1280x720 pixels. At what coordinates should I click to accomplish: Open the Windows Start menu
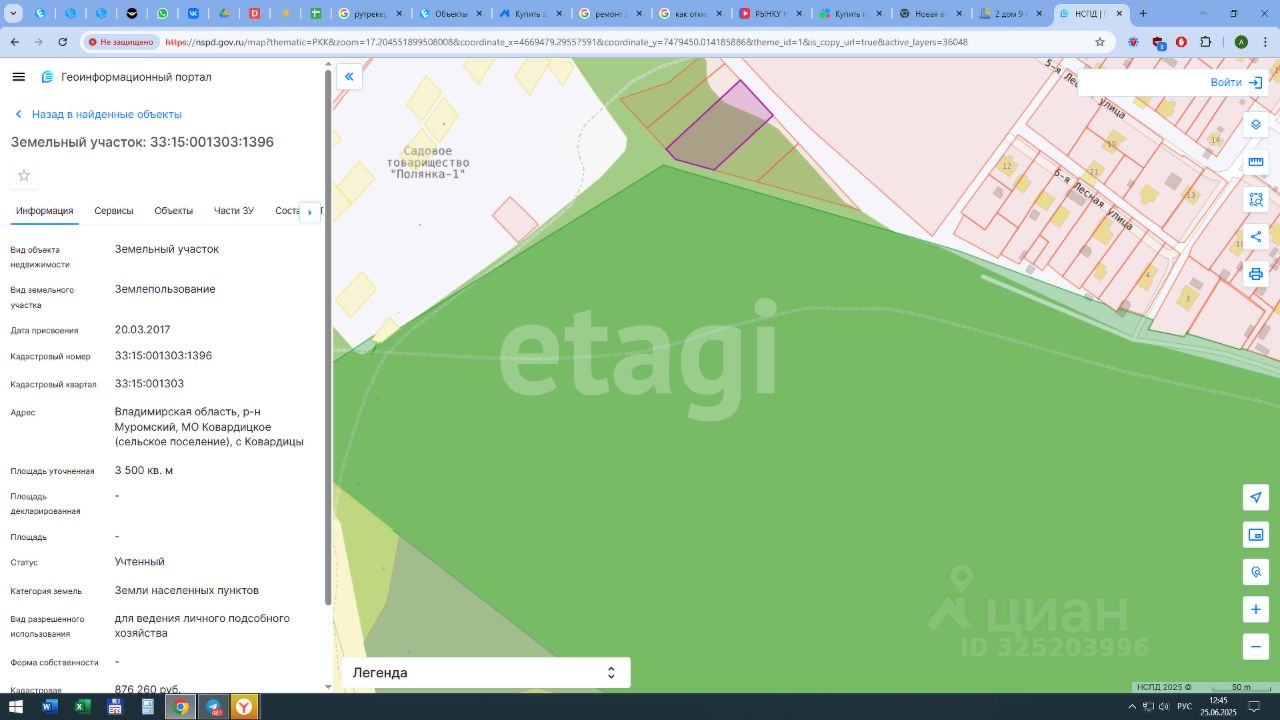coord(14,707)
